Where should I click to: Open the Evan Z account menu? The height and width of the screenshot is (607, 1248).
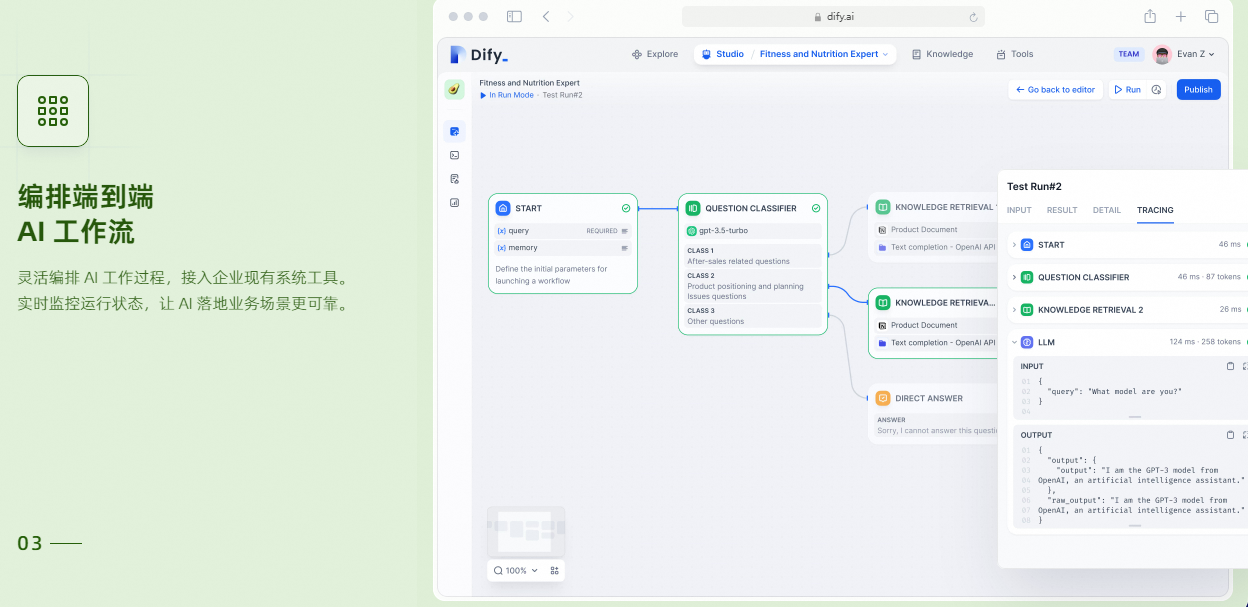(1196, 54)
